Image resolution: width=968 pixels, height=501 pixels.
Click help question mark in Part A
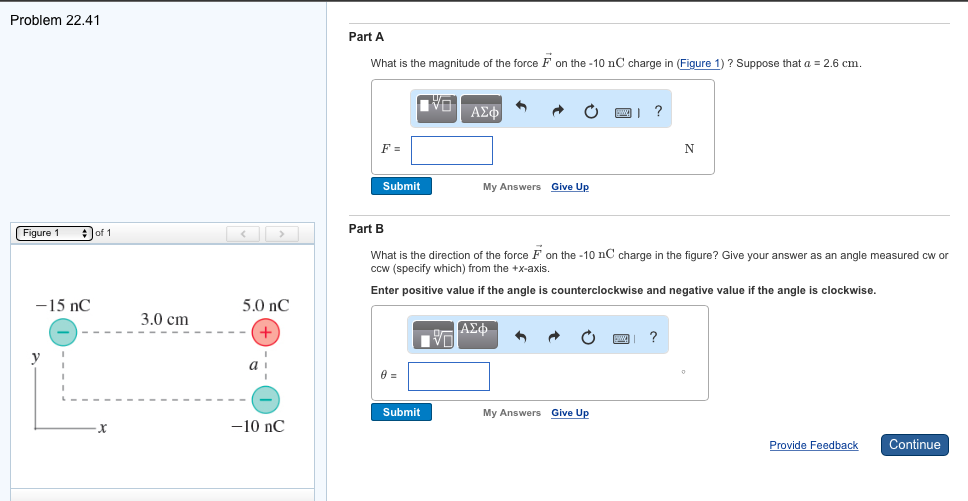(x=658, y=111)
